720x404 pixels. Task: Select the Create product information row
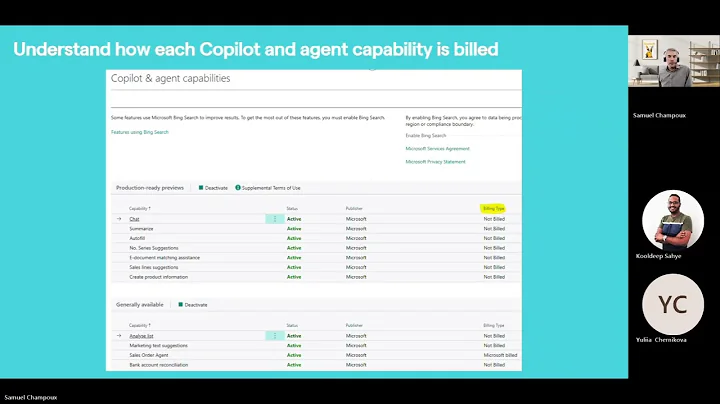(x=316, y=277)
